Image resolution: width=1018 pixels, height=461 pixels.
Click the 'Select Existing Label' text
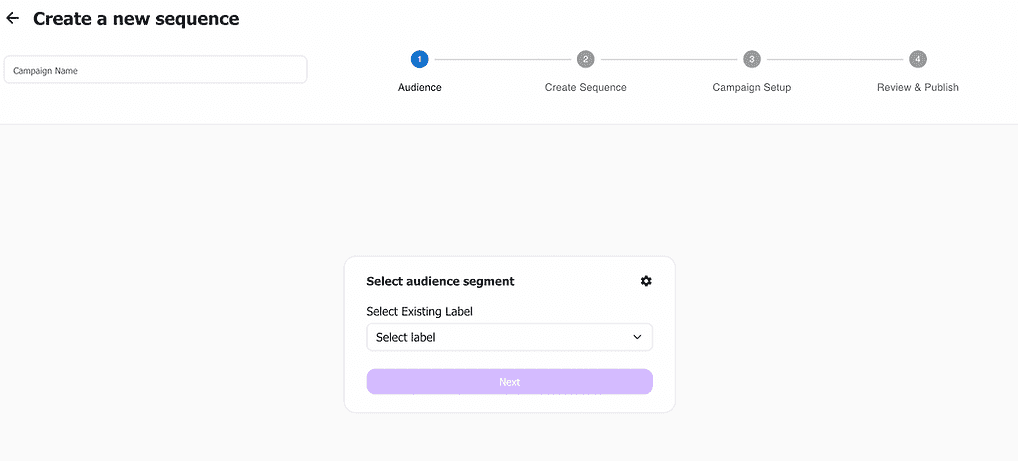[419, 312]
